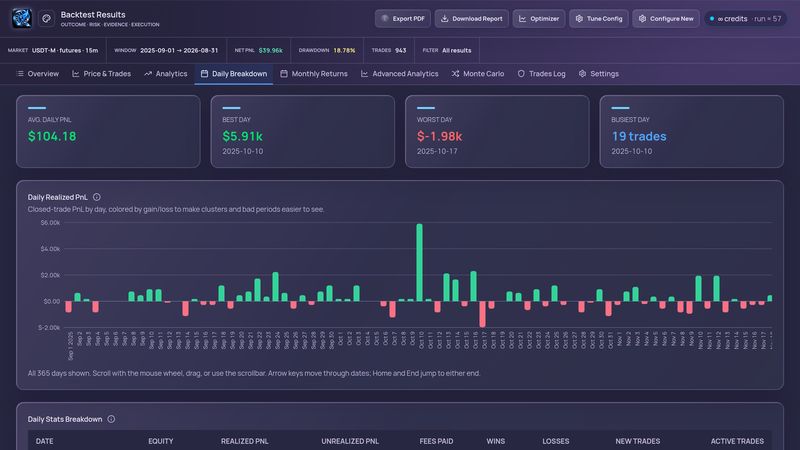This screenshot has width=800, height=450.
Task: Click the icon in Export PDF button
Action: tap(385, 18)
